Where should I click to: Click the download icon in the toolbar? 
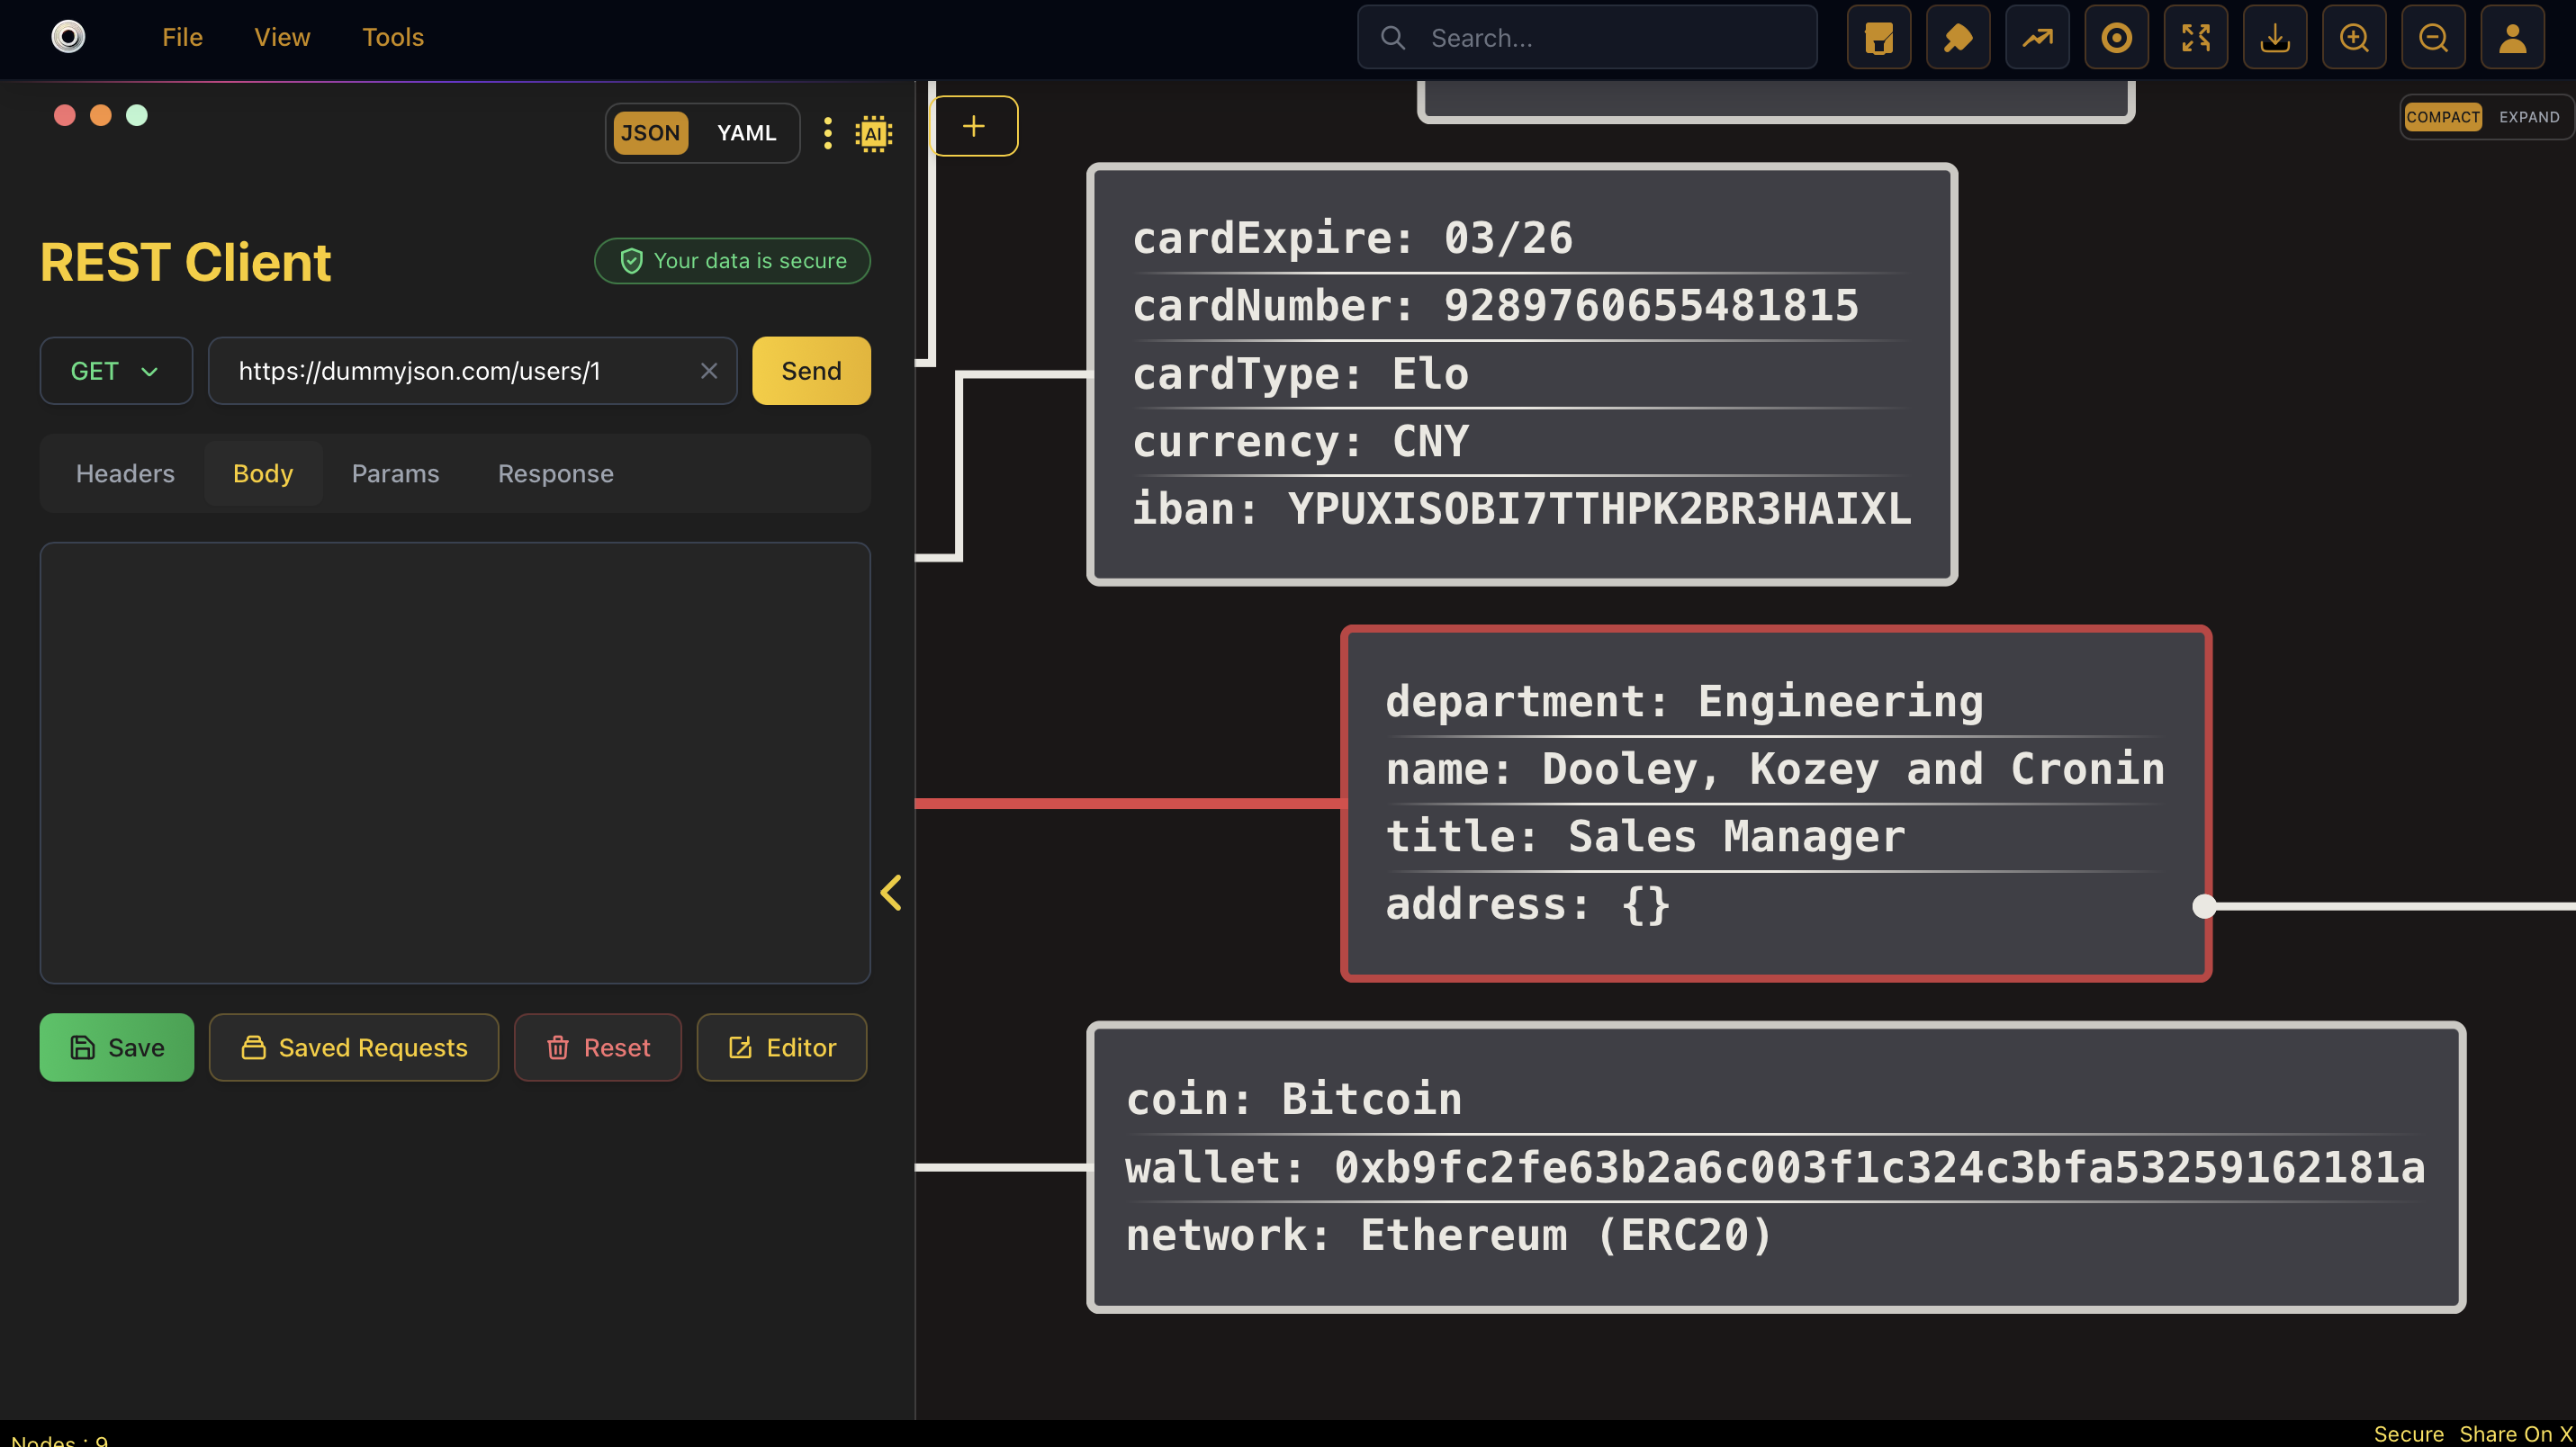(x=2274, y=38)
